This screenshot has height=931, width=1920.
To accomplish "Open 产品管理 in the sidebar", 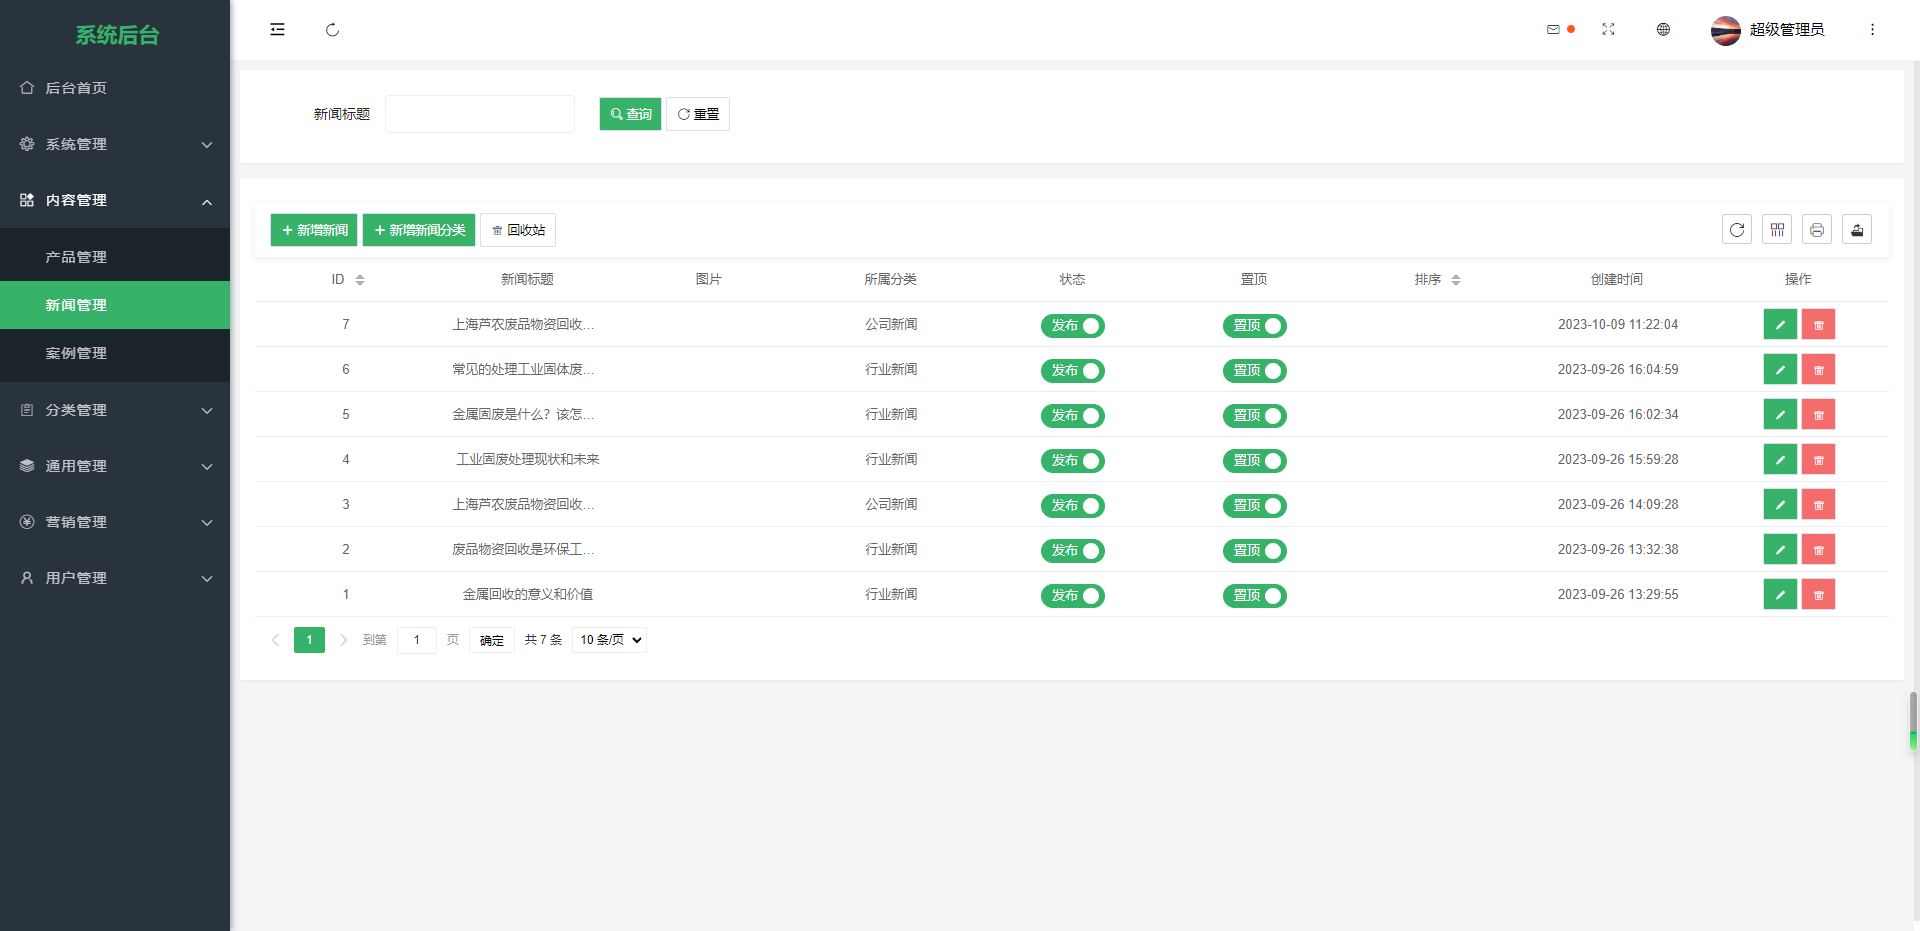I will pos(76,257).
